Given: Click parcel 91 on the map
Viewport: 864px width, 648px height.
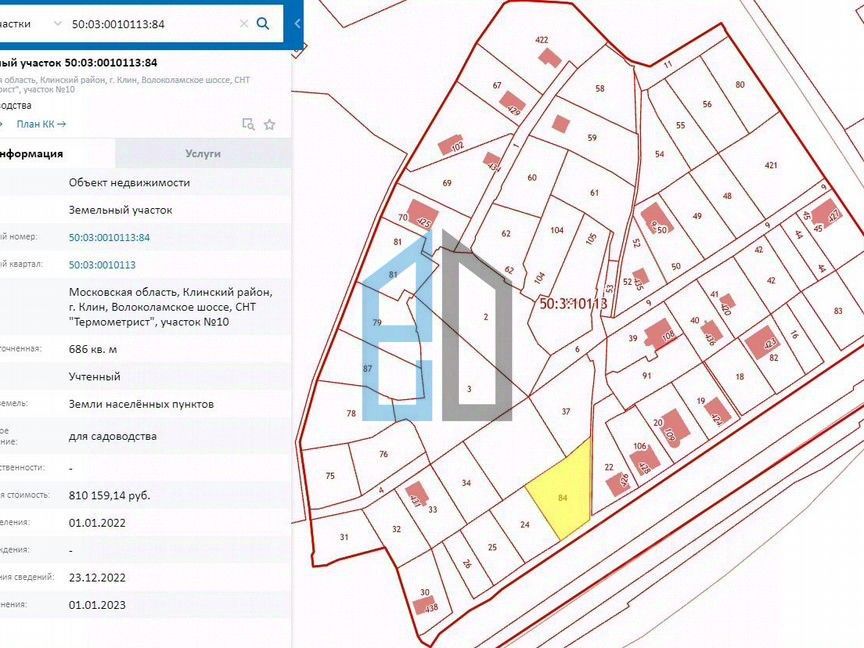Looking at the screenshot, I should pos(646,376).
